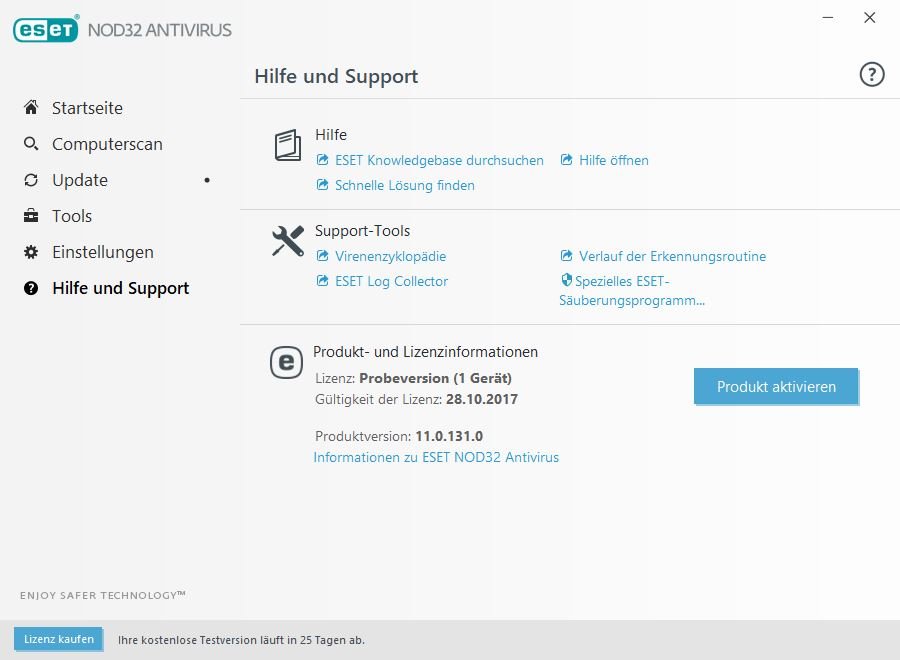Go to Startseite in the sidebar
Screen dimensions: 900x660
point(87,108)
